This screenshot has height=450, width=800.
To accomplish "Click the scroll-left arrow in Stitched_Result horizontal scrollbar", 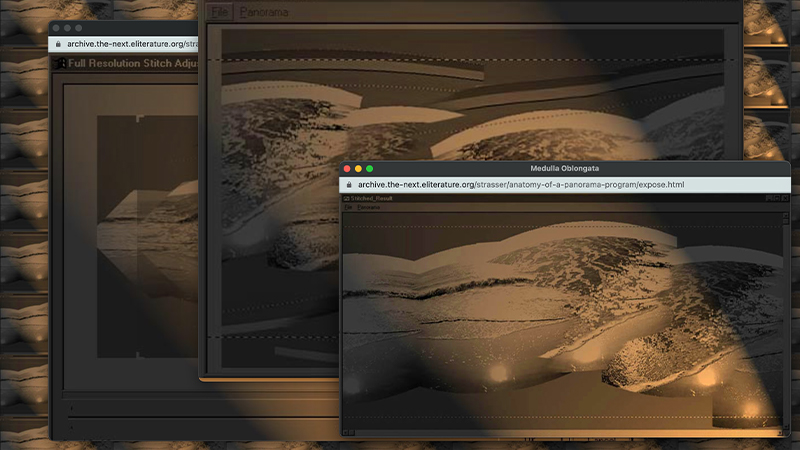I will 345,433.
